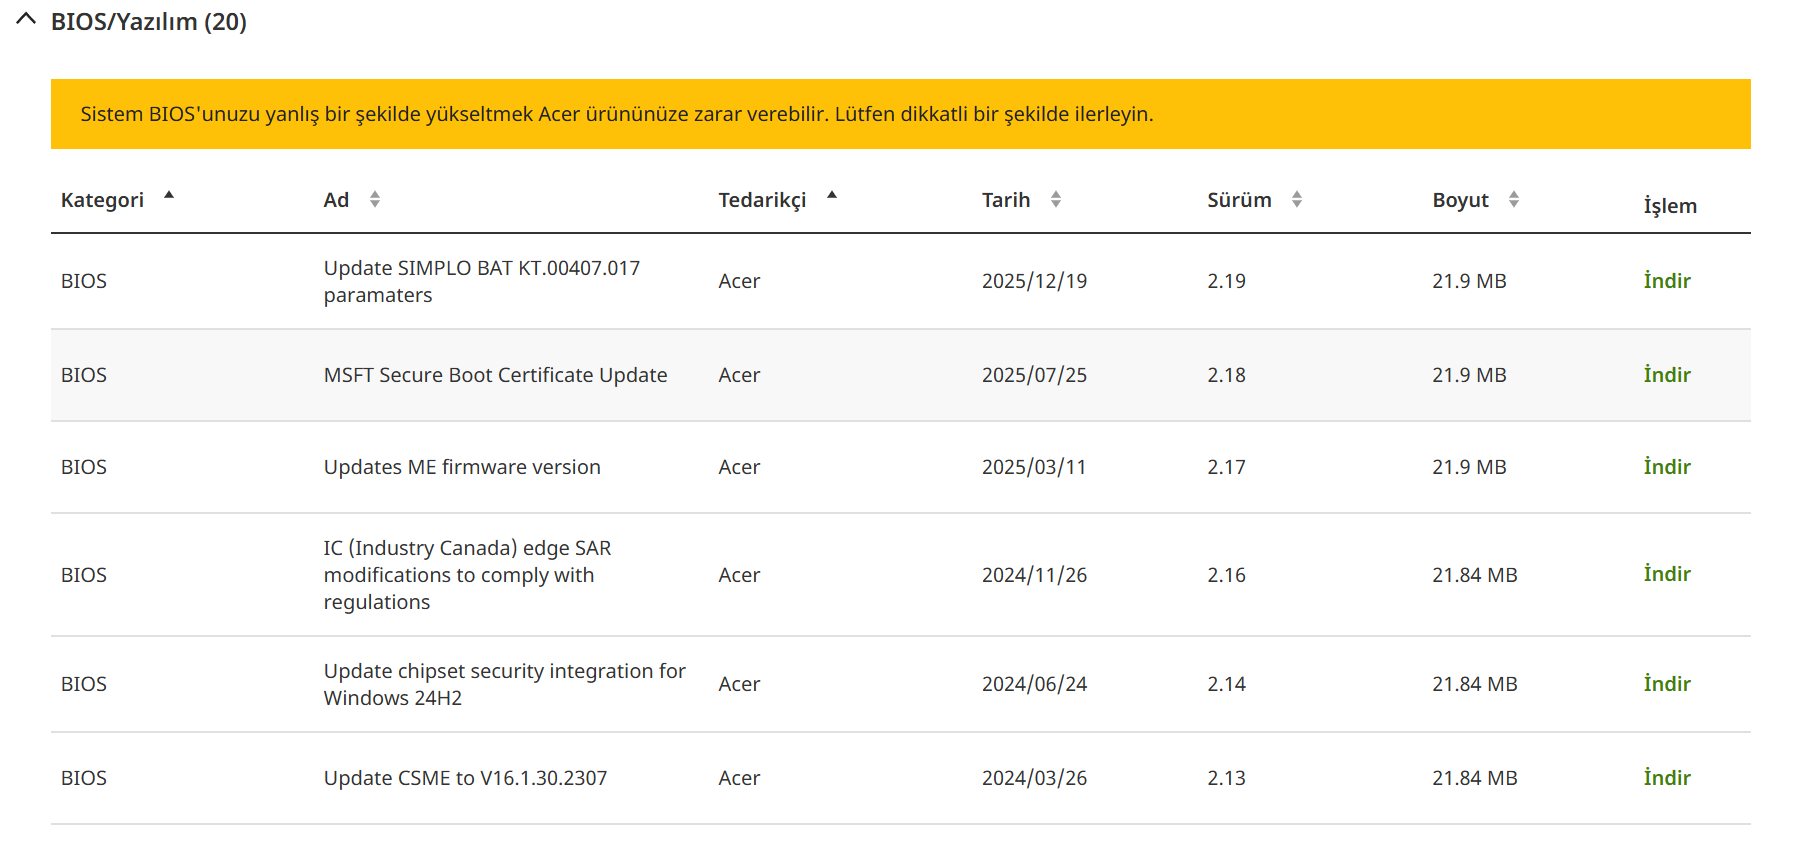Click the Ad column sort arrows

tap(375, 200)
